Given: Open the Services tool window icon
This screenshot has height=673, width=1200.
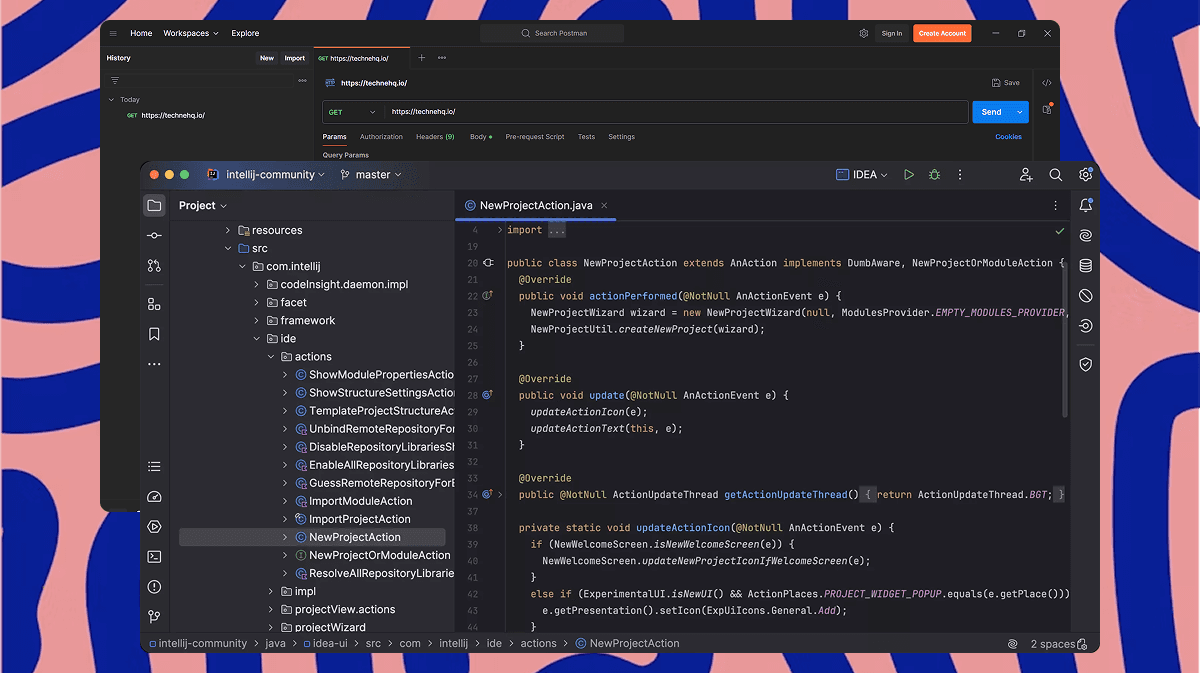Looking at the screenshot, I should tap(154, 527).
